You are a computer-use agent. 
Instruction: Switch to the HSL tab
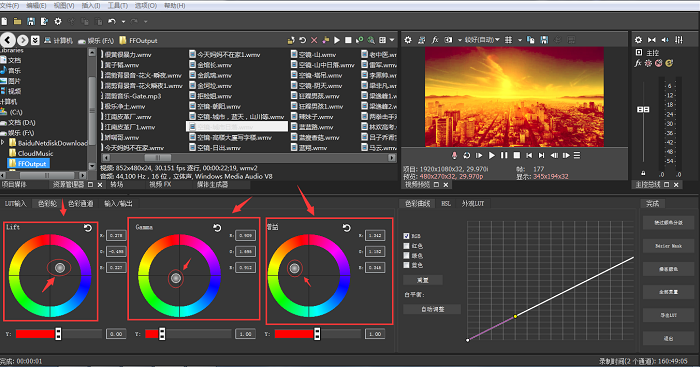pos(446,204)
